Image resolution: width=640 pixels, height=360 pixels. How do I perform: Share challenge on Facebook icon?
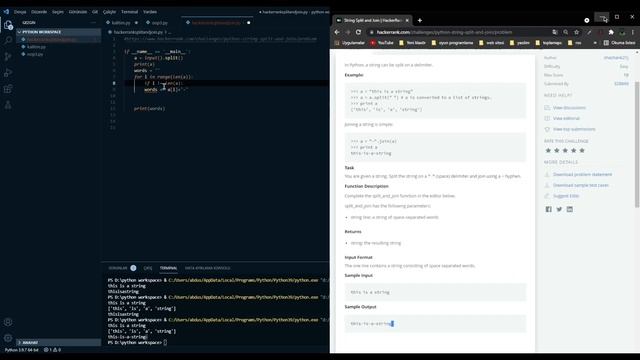pos(548,209)
